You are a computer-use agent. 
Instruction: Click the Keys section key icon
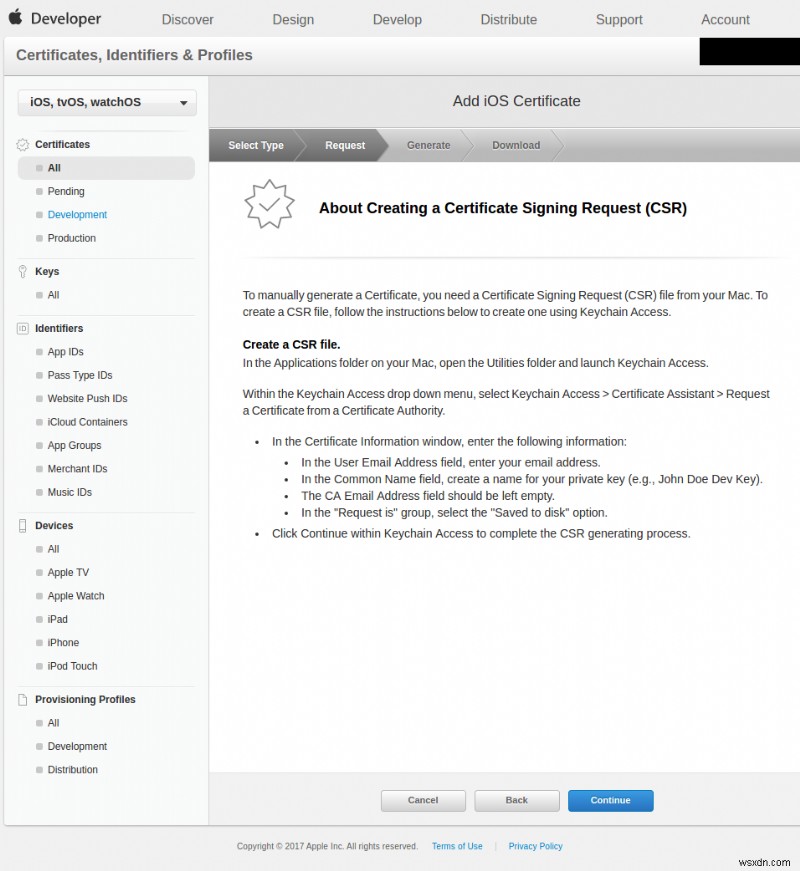click(x=22, y=272)
